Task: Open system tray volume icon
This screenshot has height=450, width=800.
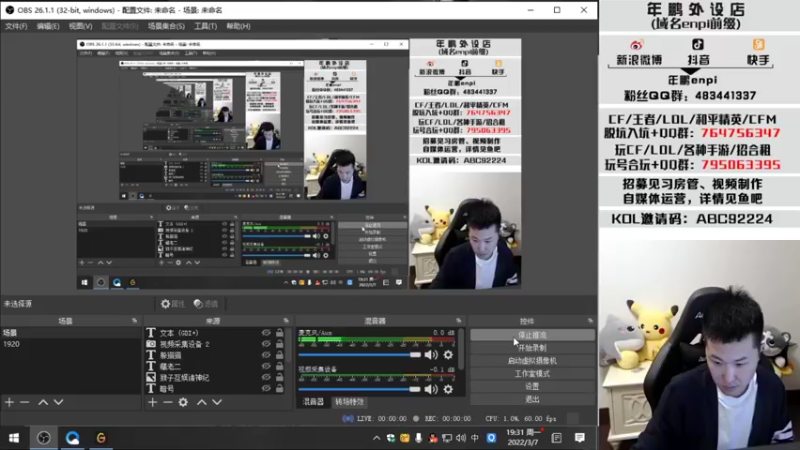Action: (461, 438)
